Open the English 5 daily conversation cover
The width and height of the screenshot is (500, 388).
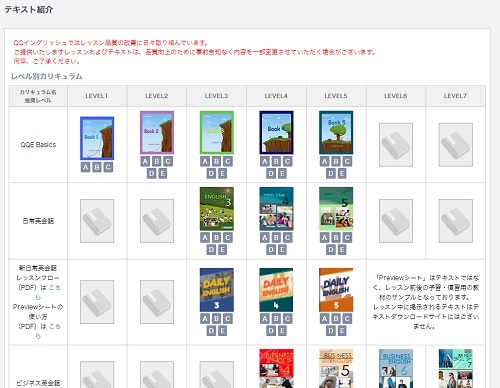tap(336, 209)
